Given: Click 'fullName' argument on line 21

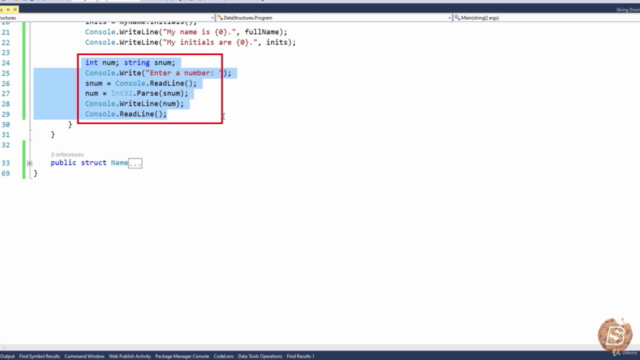Looking at the screenshot, I should [x=262, y=32].
